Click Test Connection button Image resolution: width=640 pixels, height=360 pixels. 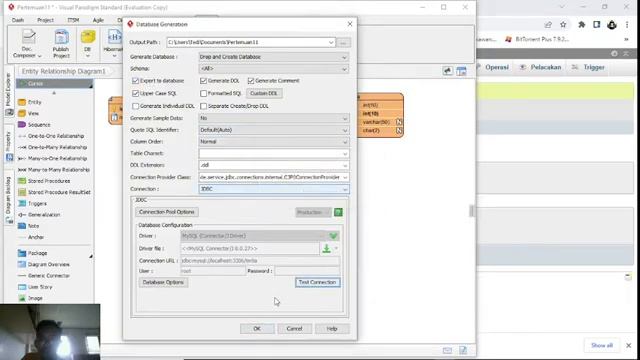318,282
